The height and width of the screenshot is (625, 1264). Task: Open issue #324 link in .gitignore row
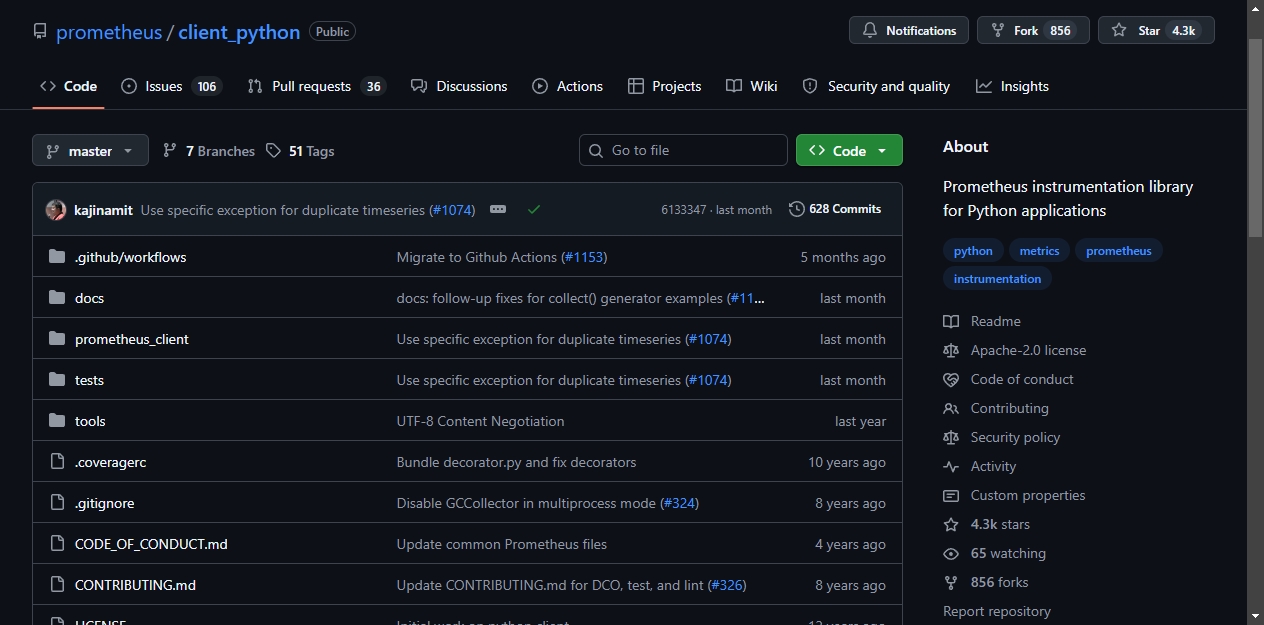679,503
